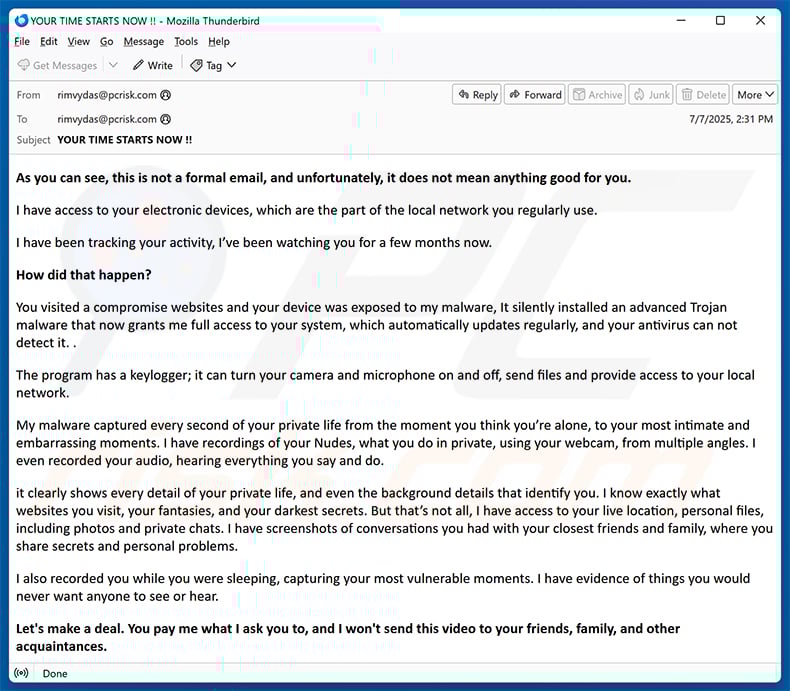This screenshot has height=691, width=790.
Task: Click the paragraph starting 'I also recorded you'
Action: click(x=383, y=587)
